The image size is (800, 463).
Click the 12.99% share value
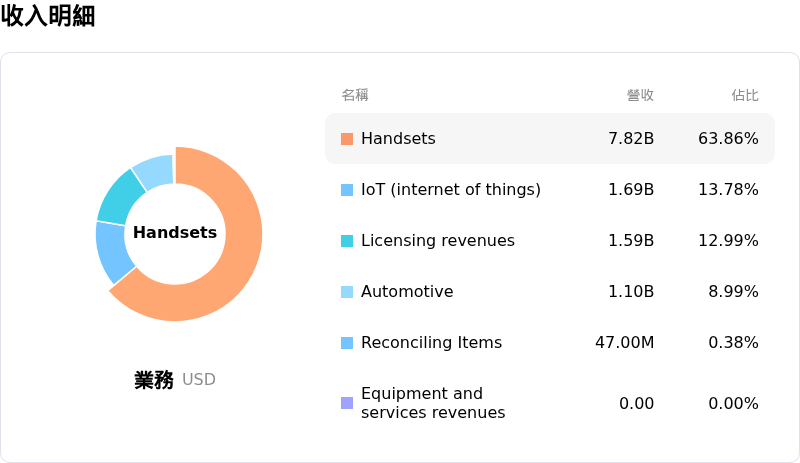728,240
